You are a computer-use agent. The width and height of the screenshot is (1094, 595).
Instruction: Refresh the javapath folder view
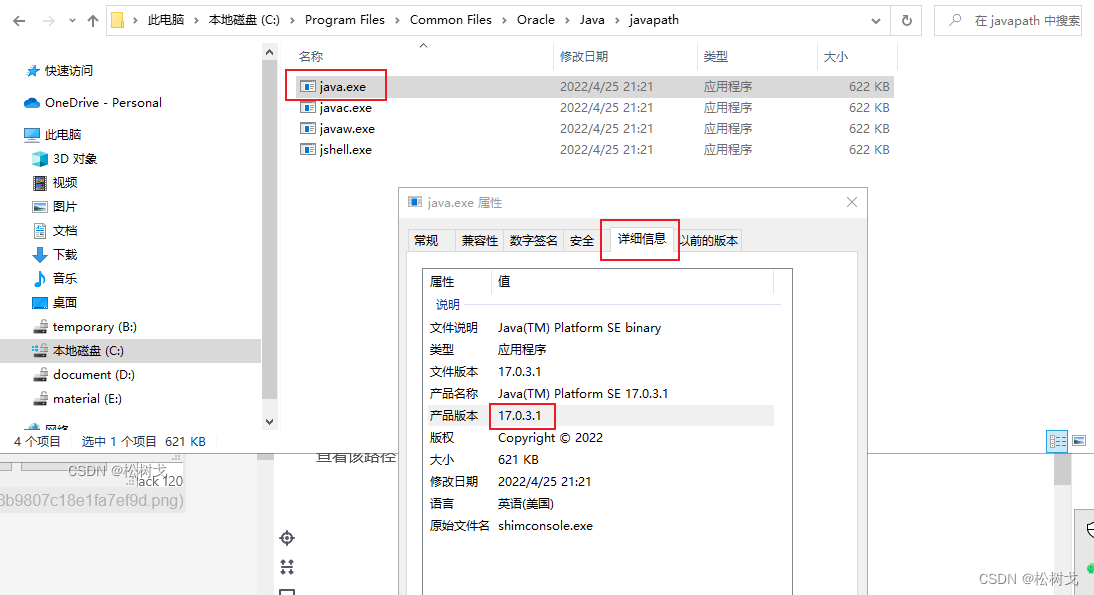906,20
